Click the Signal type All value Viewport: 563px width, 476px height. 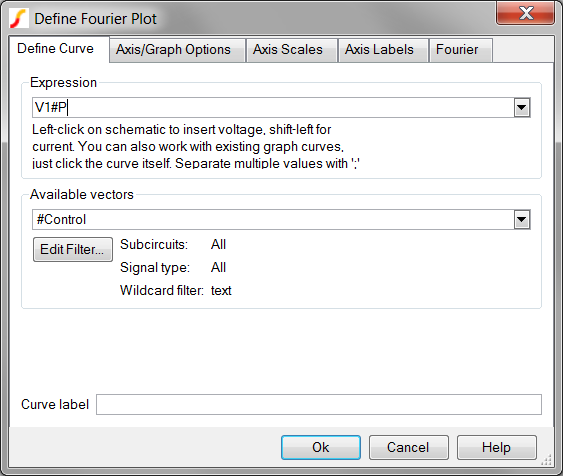218,267
